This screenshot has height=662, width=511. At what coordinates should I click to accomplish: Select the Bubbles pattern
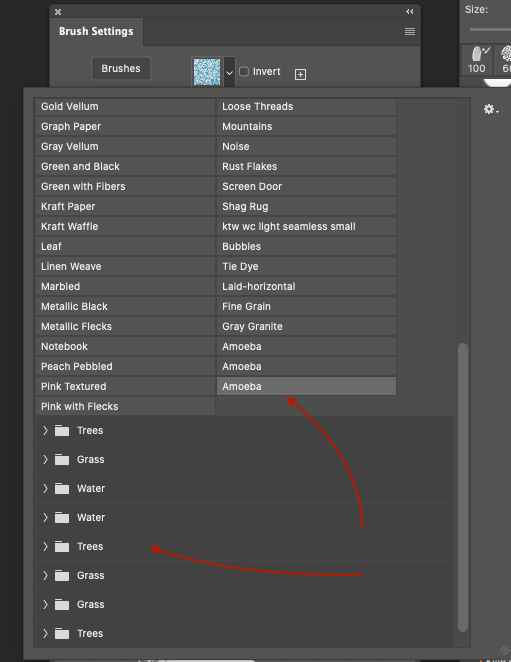pyautogui.click(x=307, y=246)
